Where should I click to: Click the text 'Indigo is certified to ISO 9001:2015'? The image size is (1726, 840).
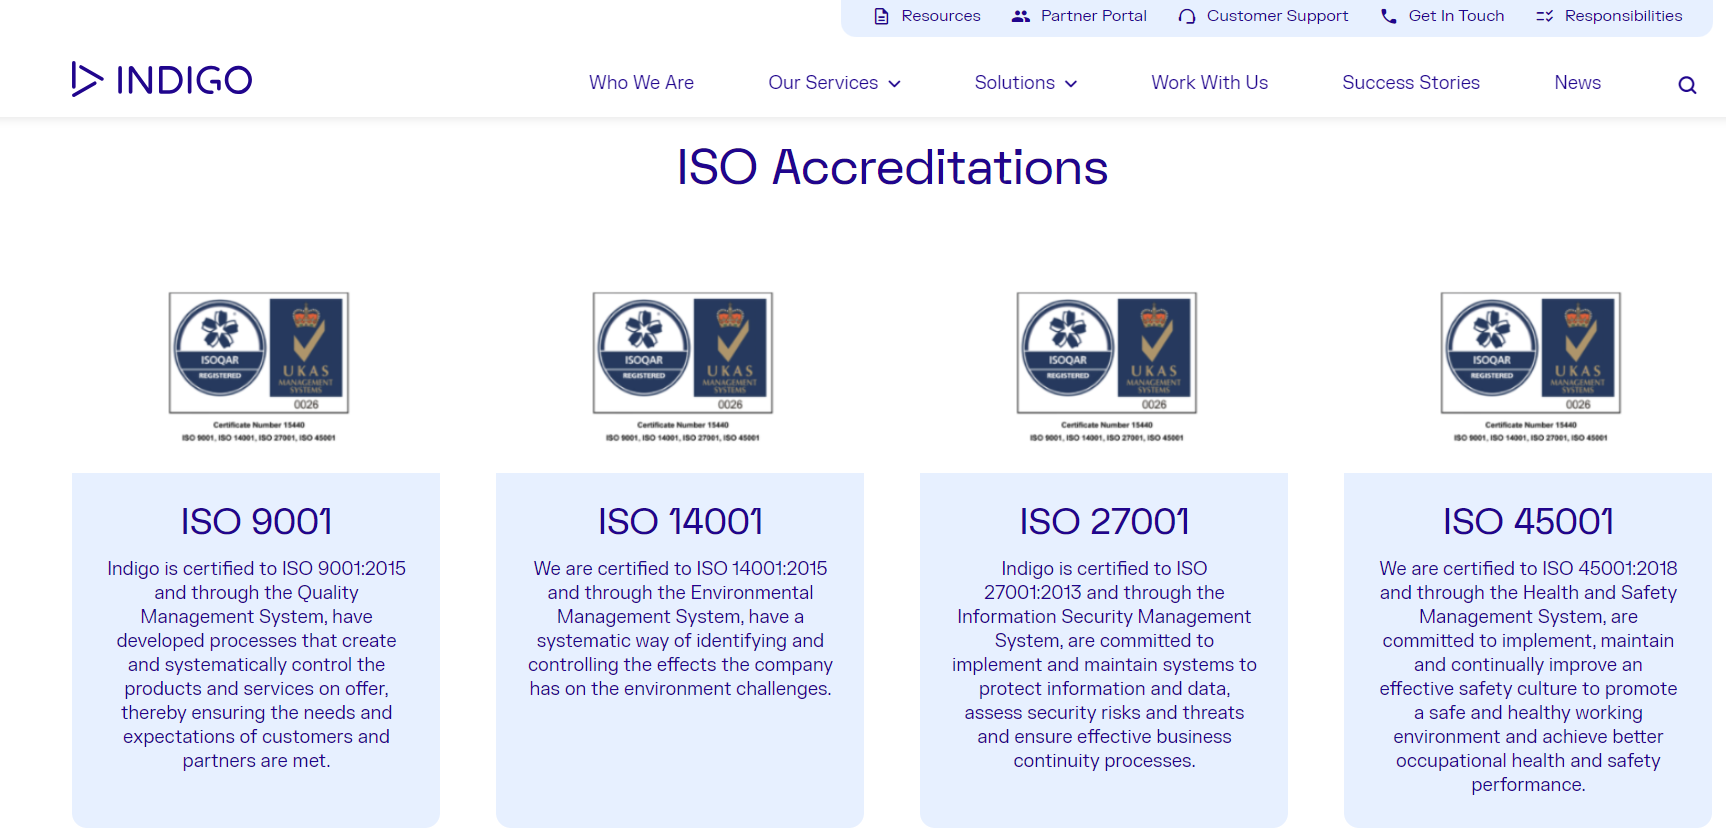(256, 568)
